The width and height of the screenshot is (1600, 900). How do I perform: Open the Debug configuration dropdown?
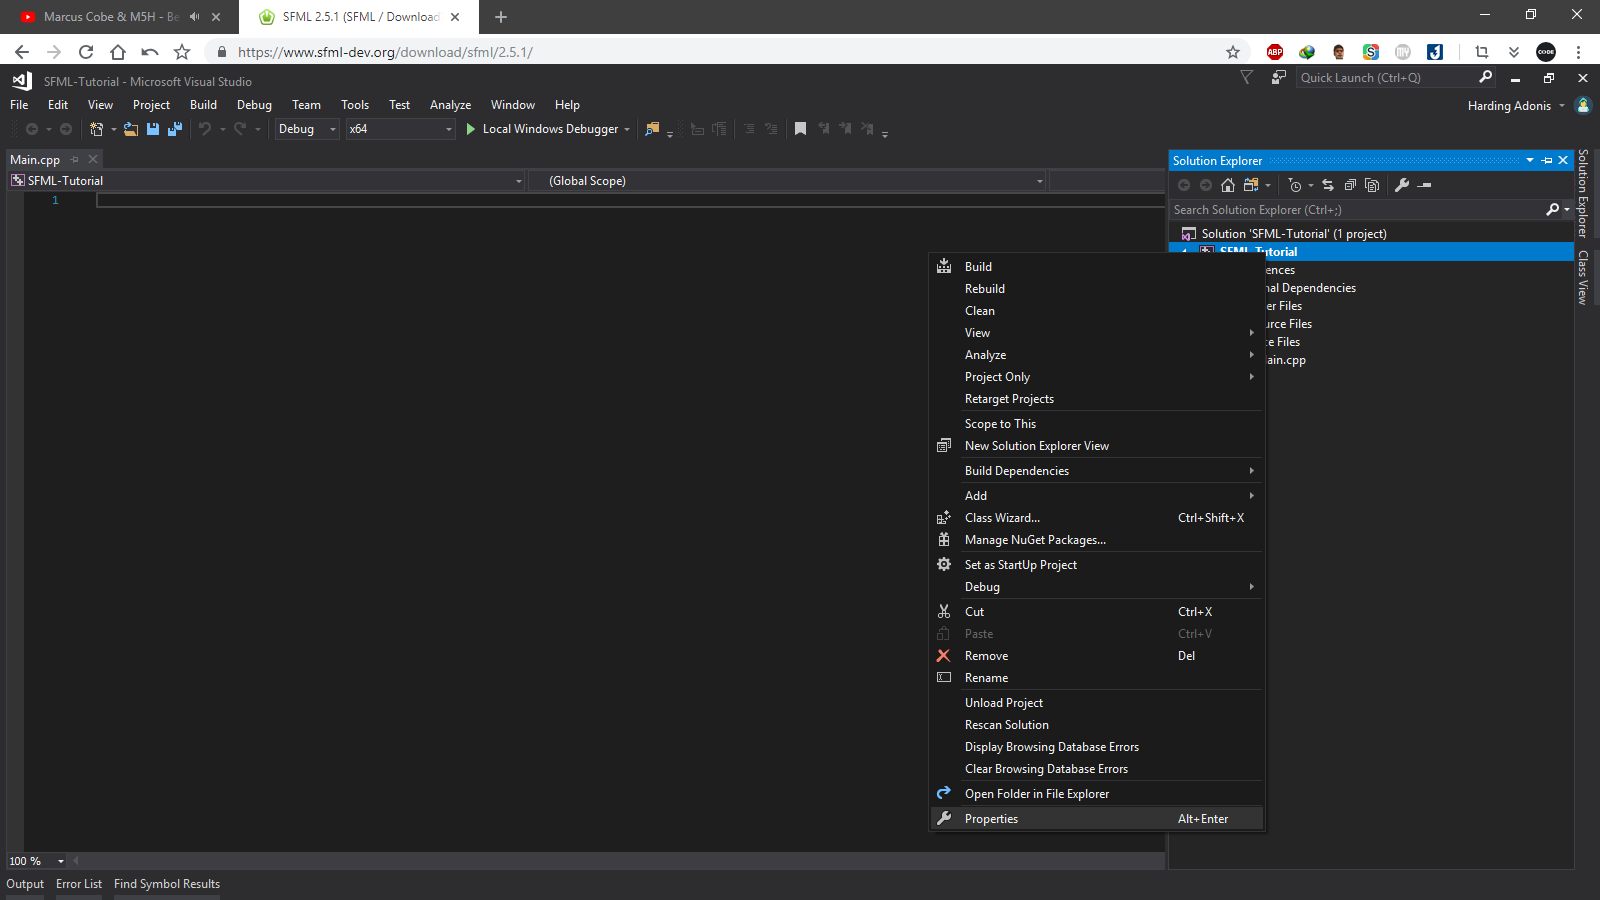[x=307, y=129]
